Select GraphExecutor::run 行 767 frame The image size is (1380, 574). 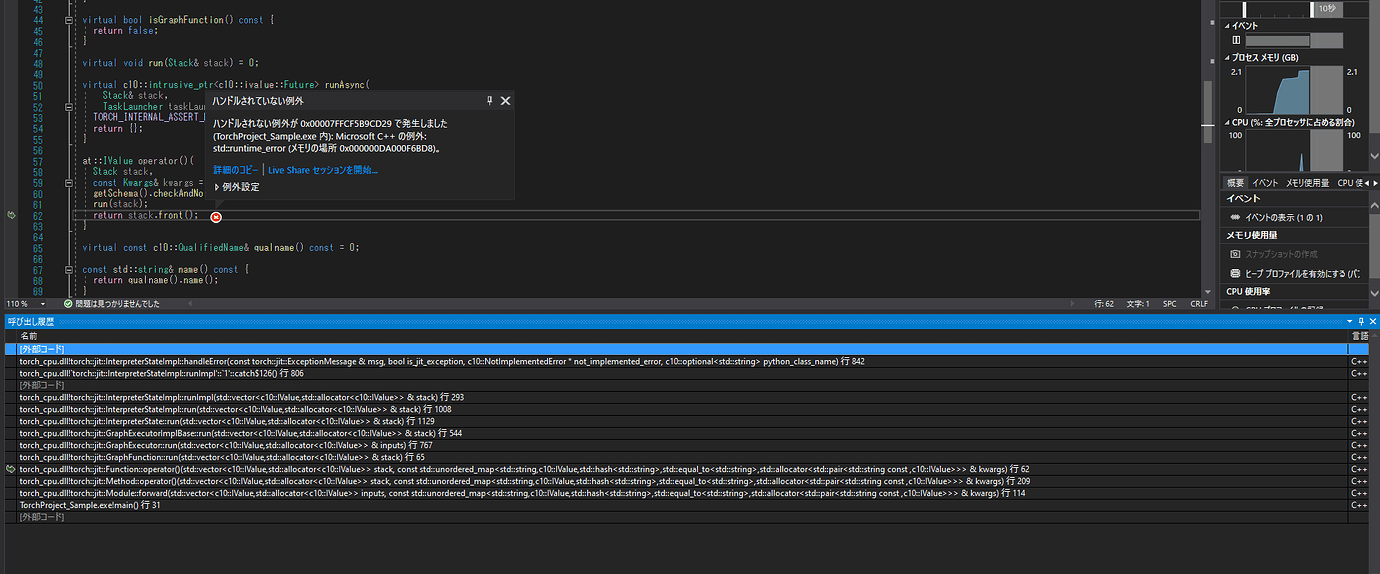pyautogui.click(x=686, y=445)
